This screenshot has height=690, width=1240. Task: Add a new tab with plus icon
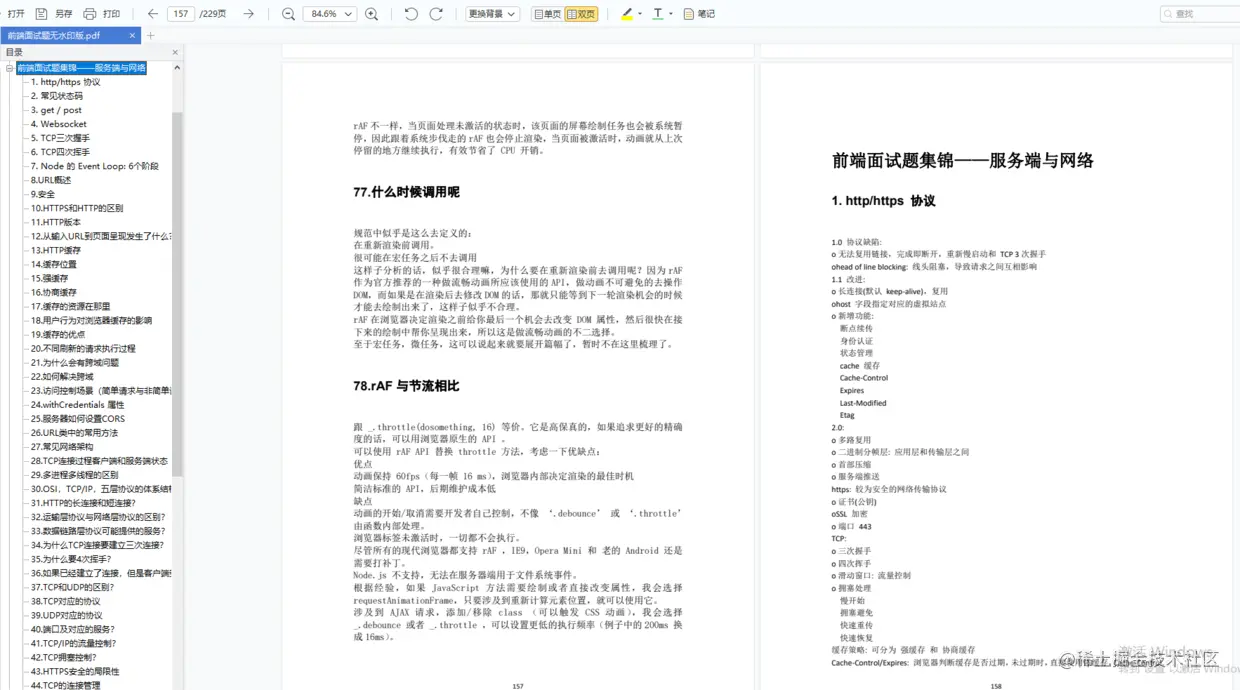(151, 35)
